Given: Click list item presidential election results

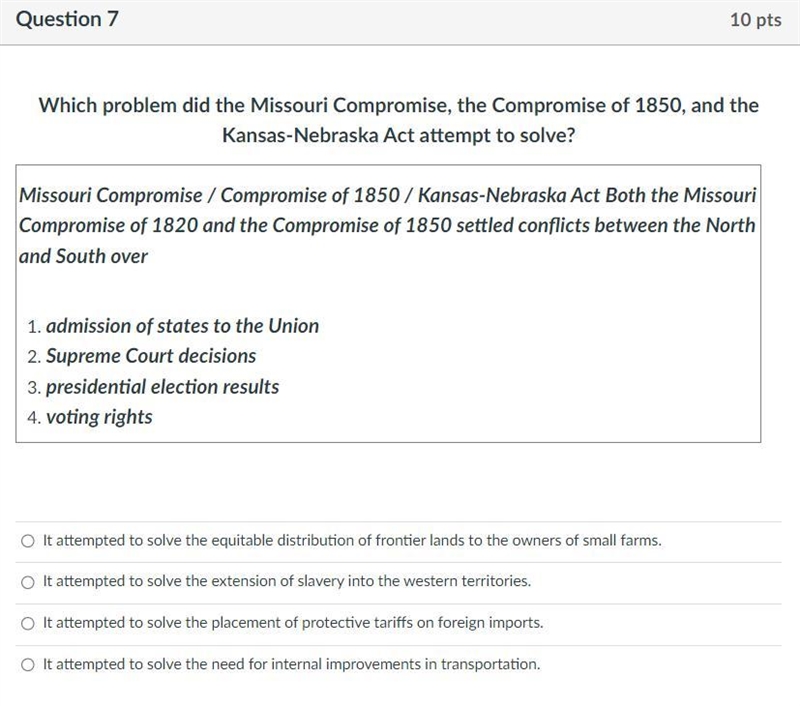Looking at the screenshot, I should click(x=162, y=387).
